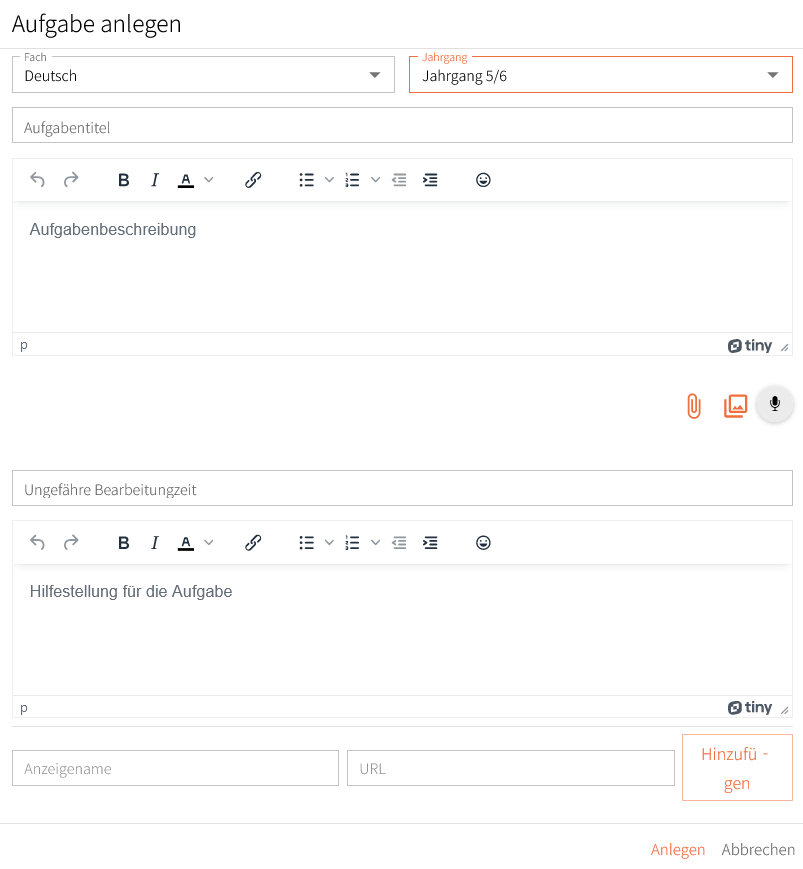803x869 pixels.
Task: Focus the Aufgabentitel input field
Action: [x=402, y=125]
